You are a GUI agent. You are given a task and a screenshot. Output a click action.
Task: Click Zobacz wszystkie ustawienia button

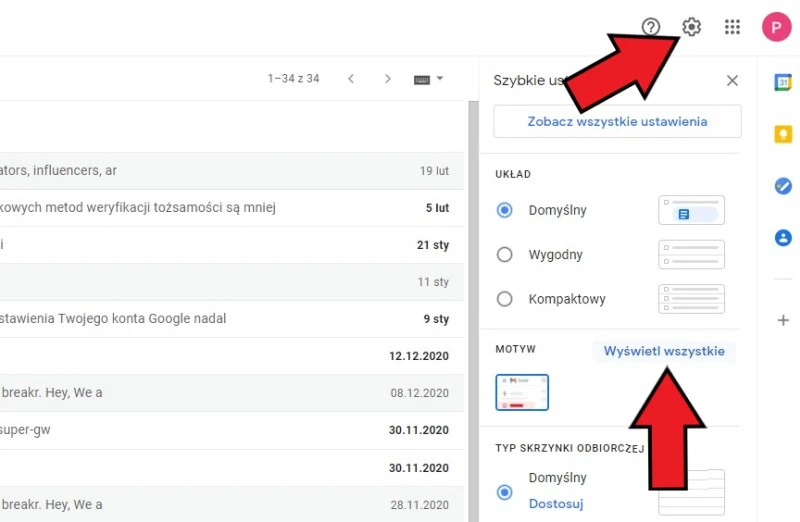pos(617,121)
